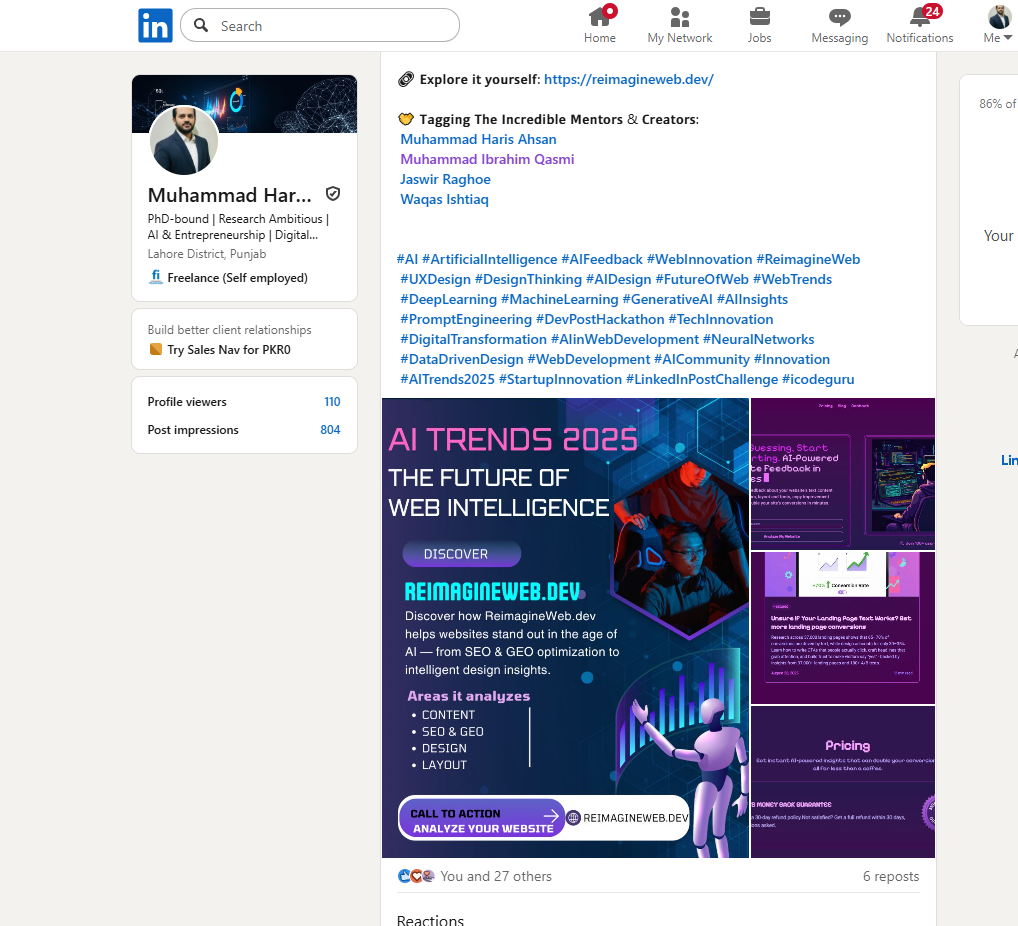Click the #FutureOfWeb hashtag
Image resolution: width=1018 pixels, height=926 pixels.
click(702, 279)
